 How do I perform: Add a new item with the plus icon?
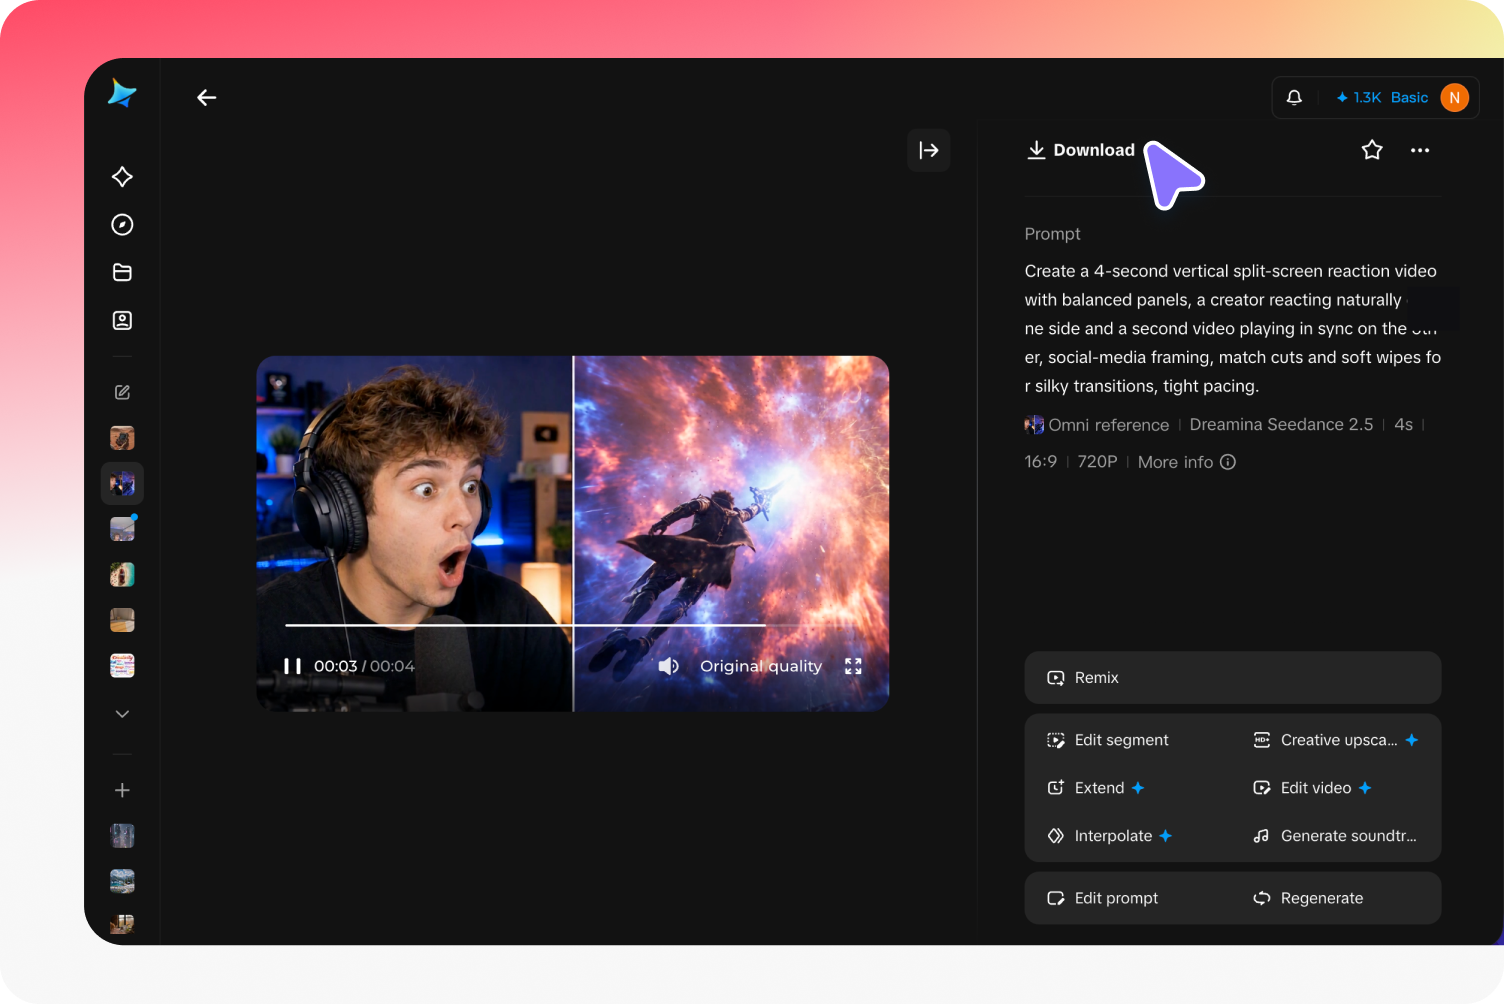tap(122, 790)
